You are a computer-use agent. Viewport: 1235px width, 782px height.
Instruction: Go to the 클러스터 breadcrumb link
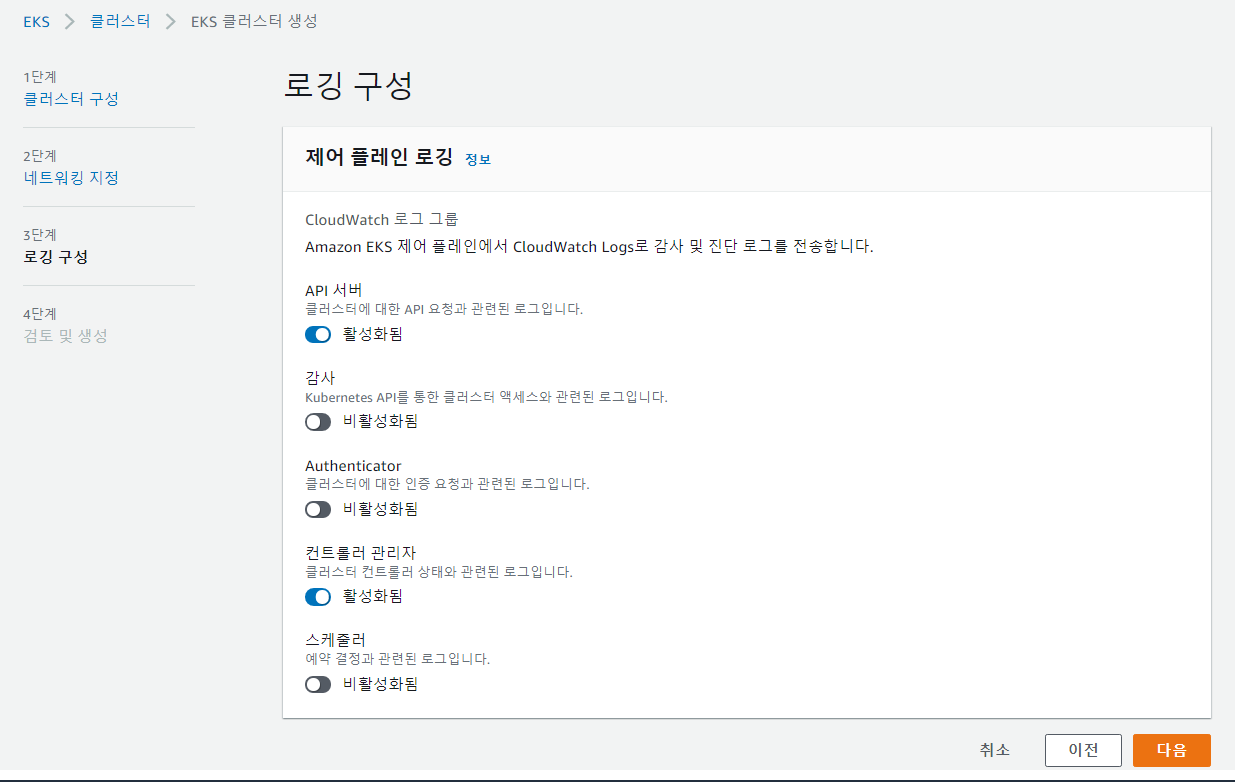[x=120, y=21]
